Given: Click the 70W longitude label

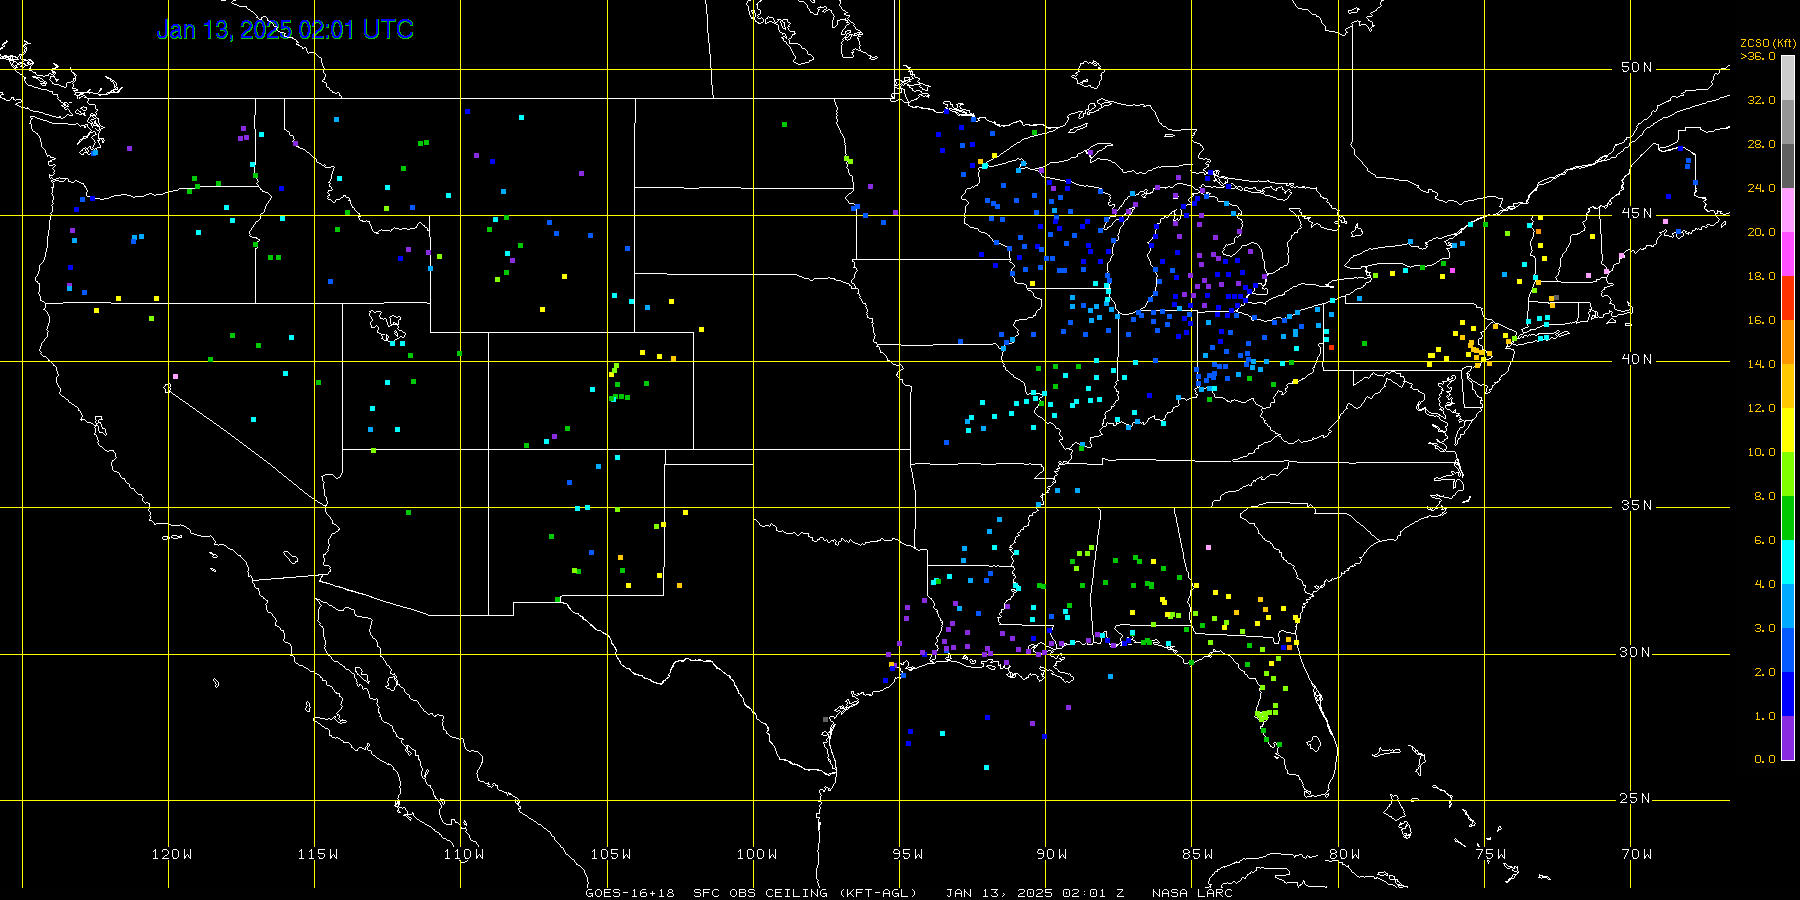Looking at the screenshot, I should [1637, 854].
